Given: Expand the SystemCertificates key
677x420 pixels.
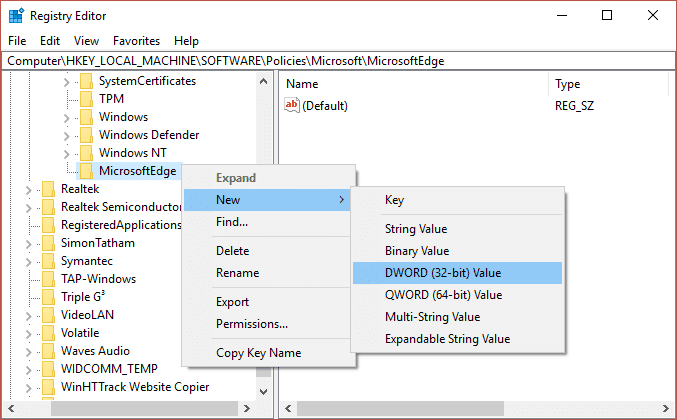Looking at the screenshot, I should coord(66,82).
